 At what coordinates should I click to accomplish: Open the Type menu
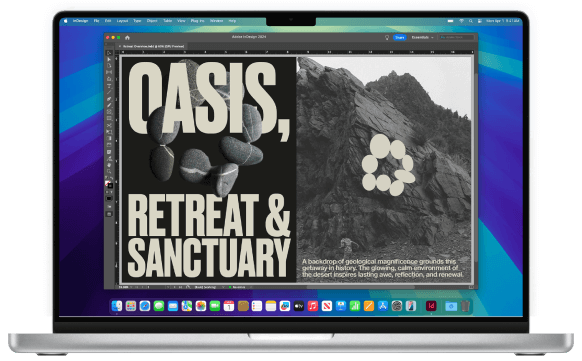pyautogui.click(x=137, y=21)
